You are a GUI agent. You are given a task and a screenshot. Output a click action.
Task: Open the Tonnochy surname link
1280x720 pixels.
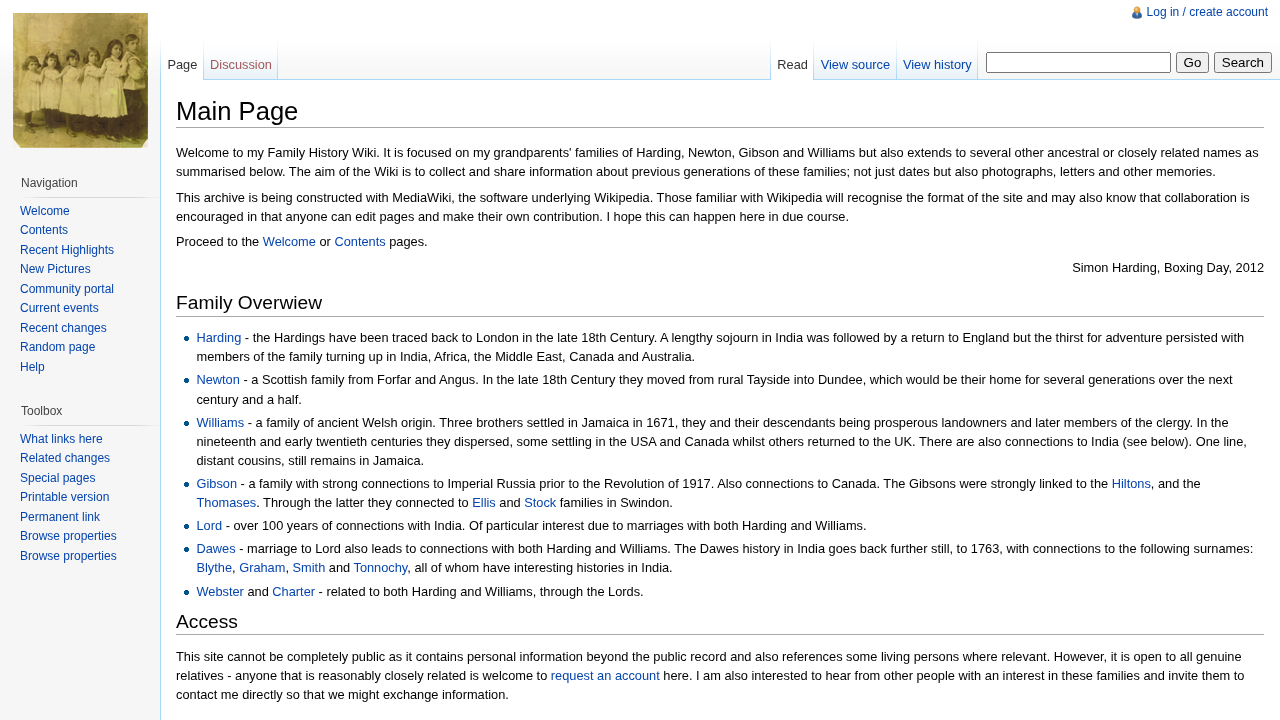tap(380, 568)
